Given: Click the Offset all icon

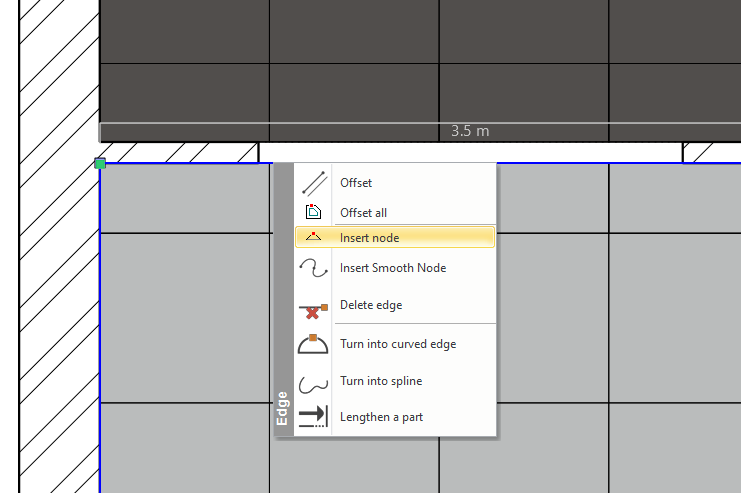Looking at the screenshot, I should pos(313,212).
